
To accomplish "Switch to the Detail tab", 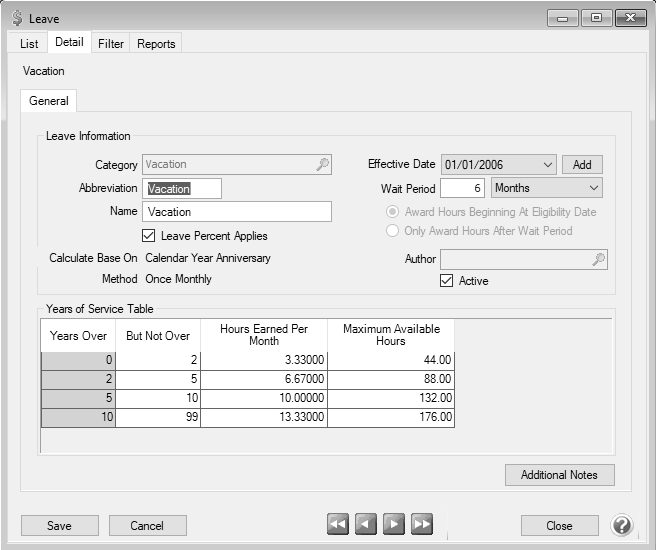I will 69,42.
